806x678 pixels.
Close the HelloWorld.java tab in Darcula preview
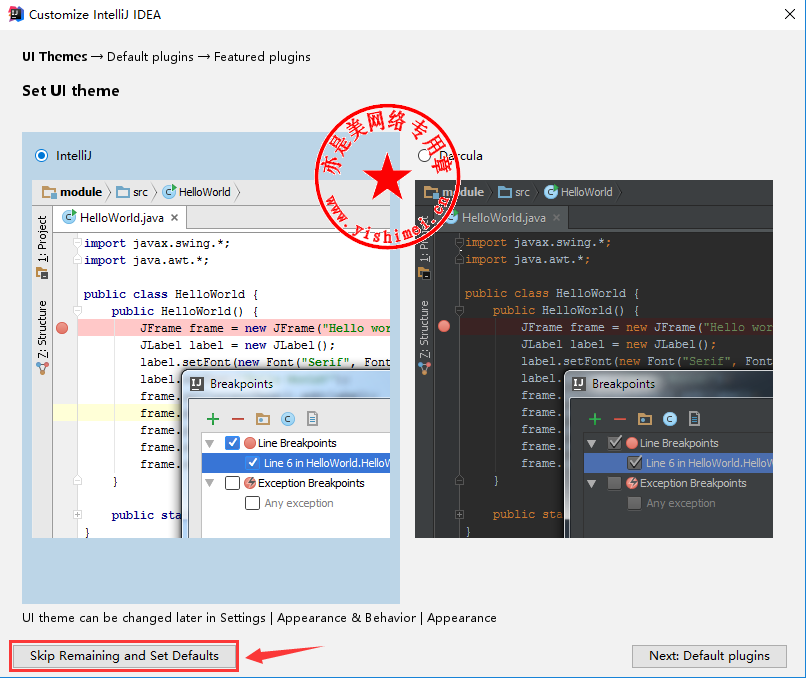tap(557, 217)
